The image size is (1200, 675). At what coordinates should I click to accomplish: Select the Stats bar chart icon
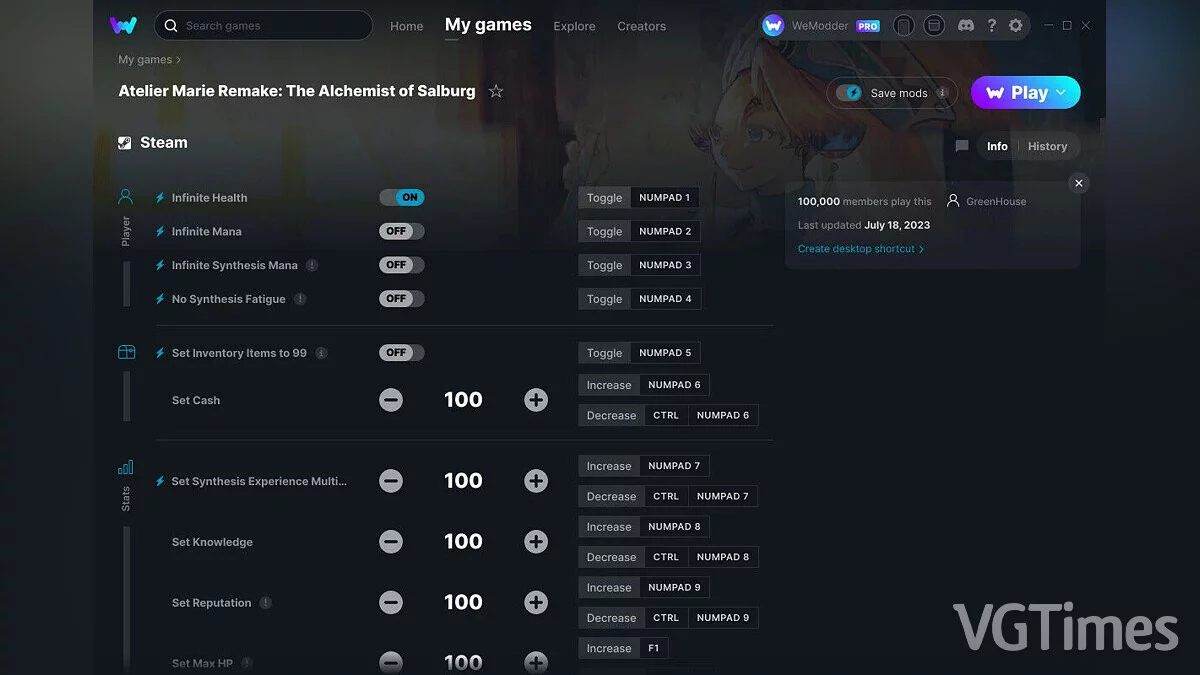click(x=126, y=467)
